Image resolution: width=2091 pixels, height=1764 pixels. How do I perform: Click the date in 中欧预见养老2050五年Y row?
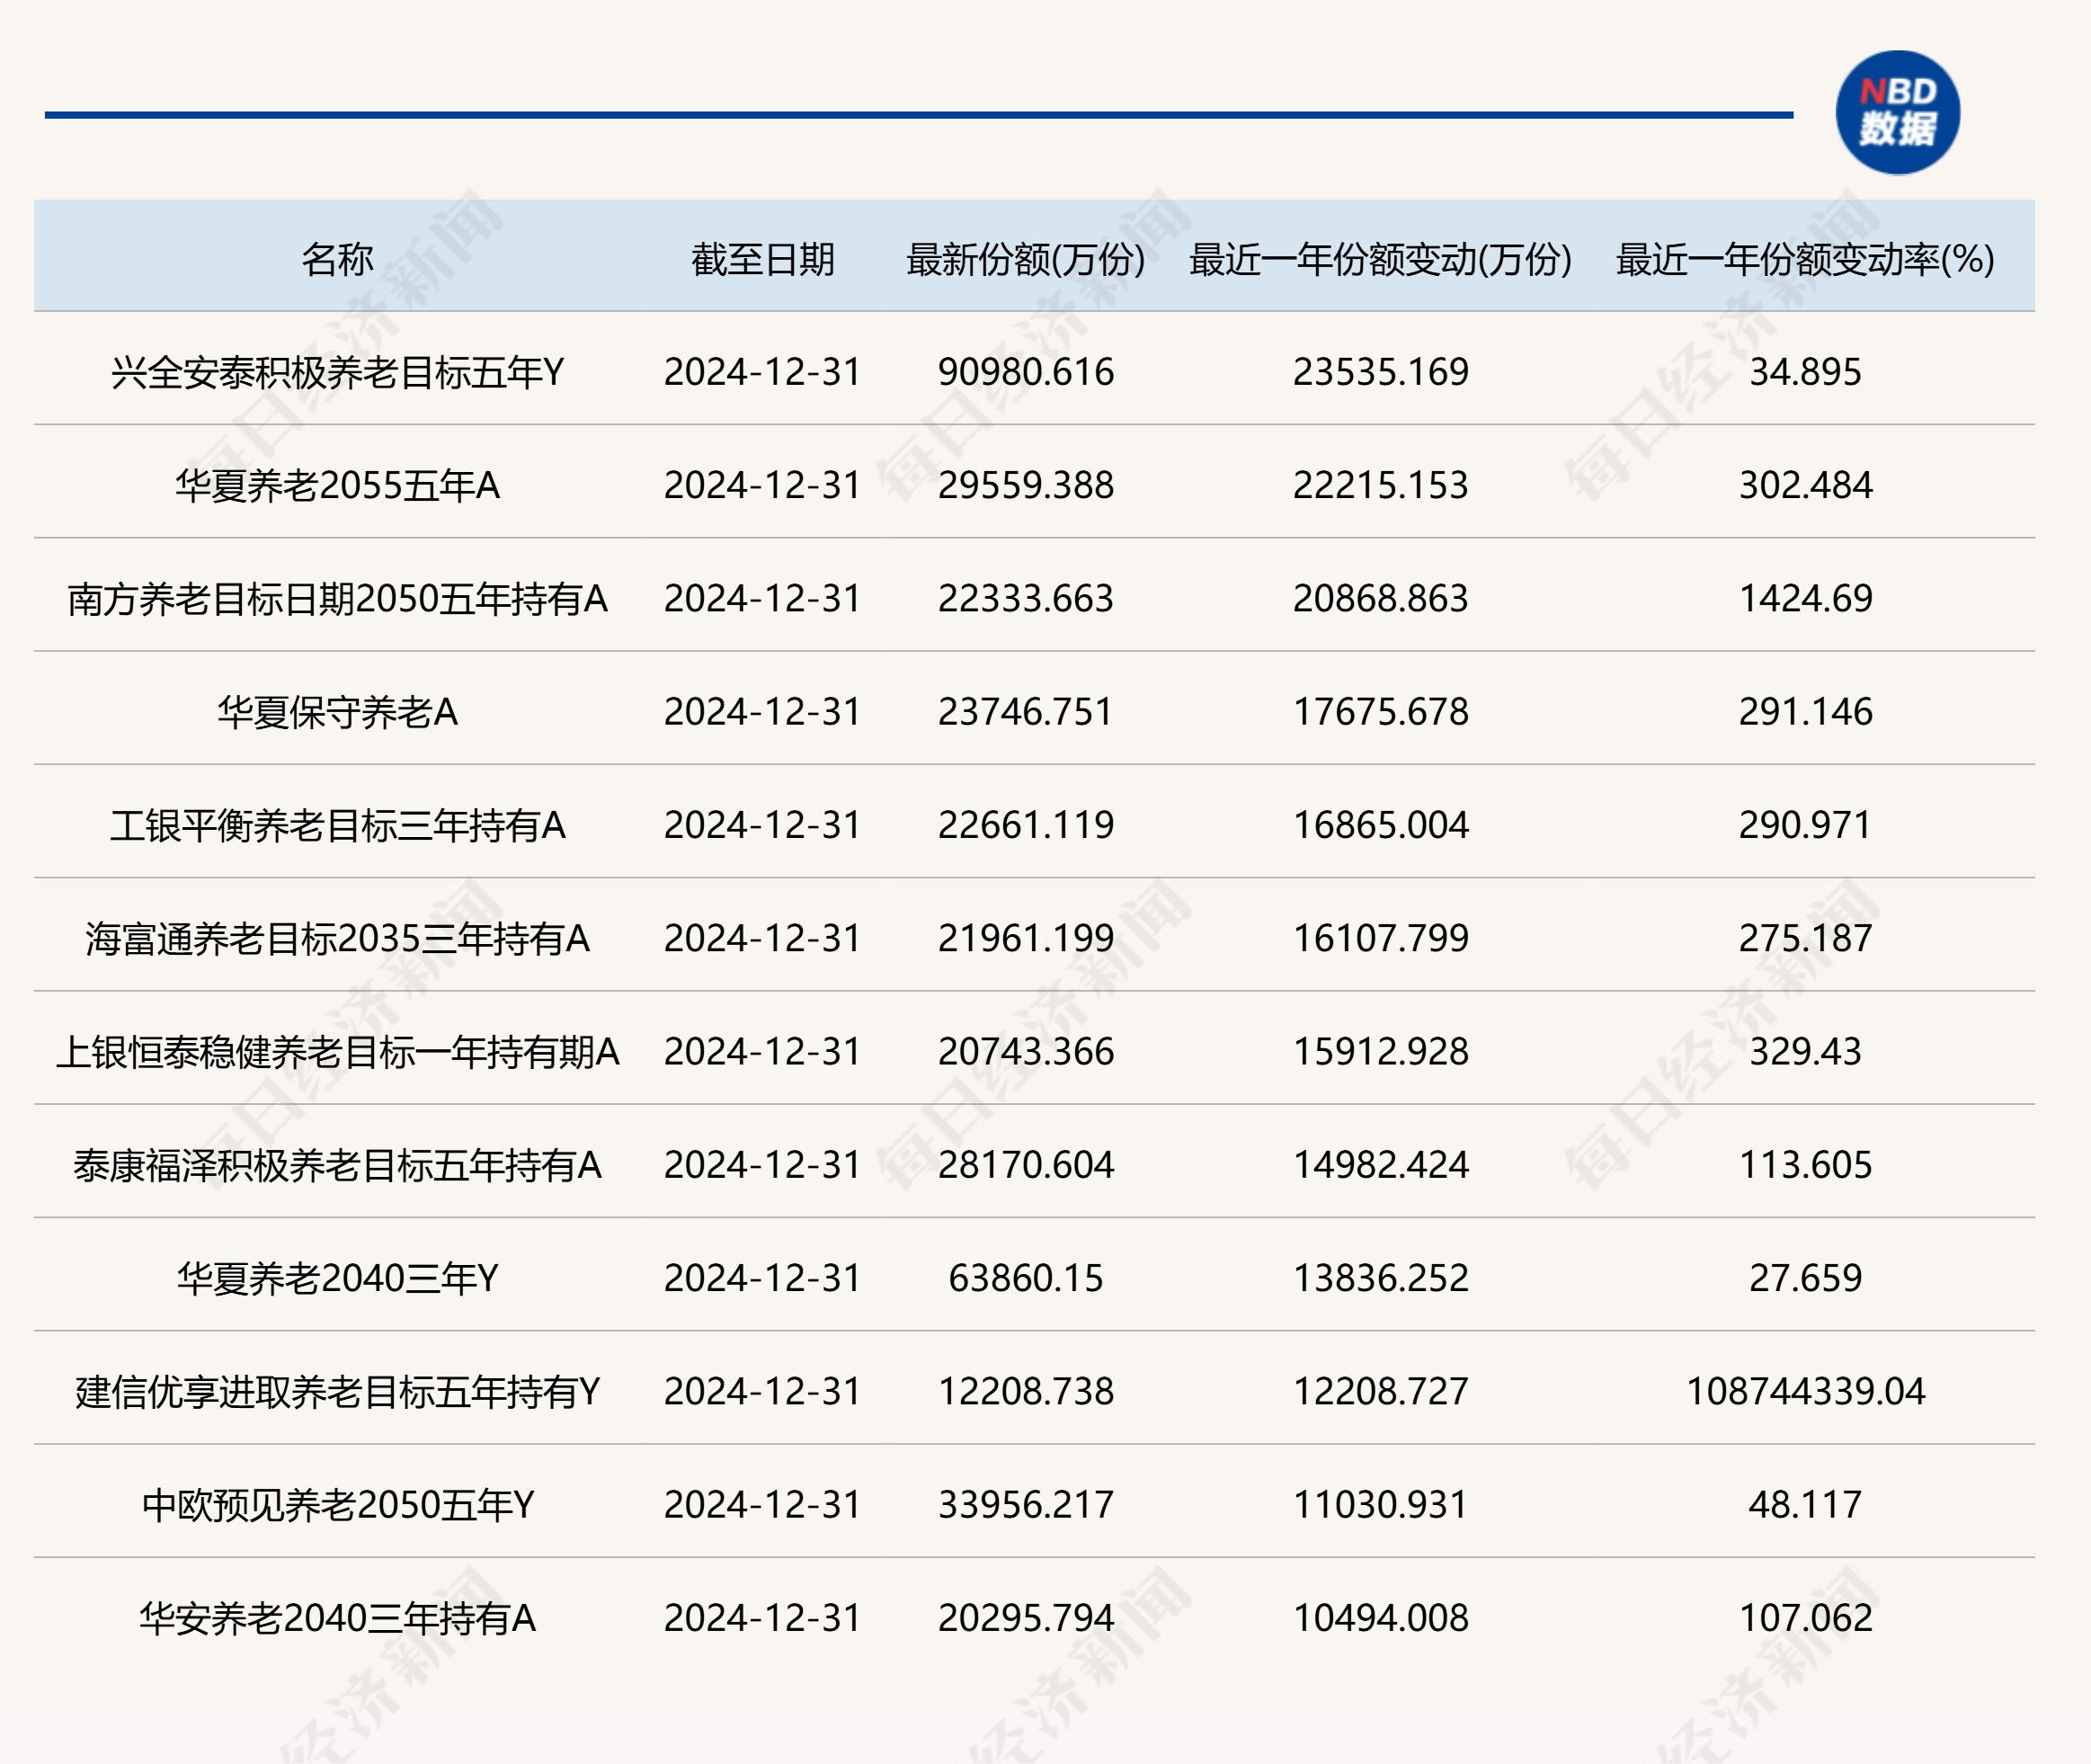(763, 1505)
